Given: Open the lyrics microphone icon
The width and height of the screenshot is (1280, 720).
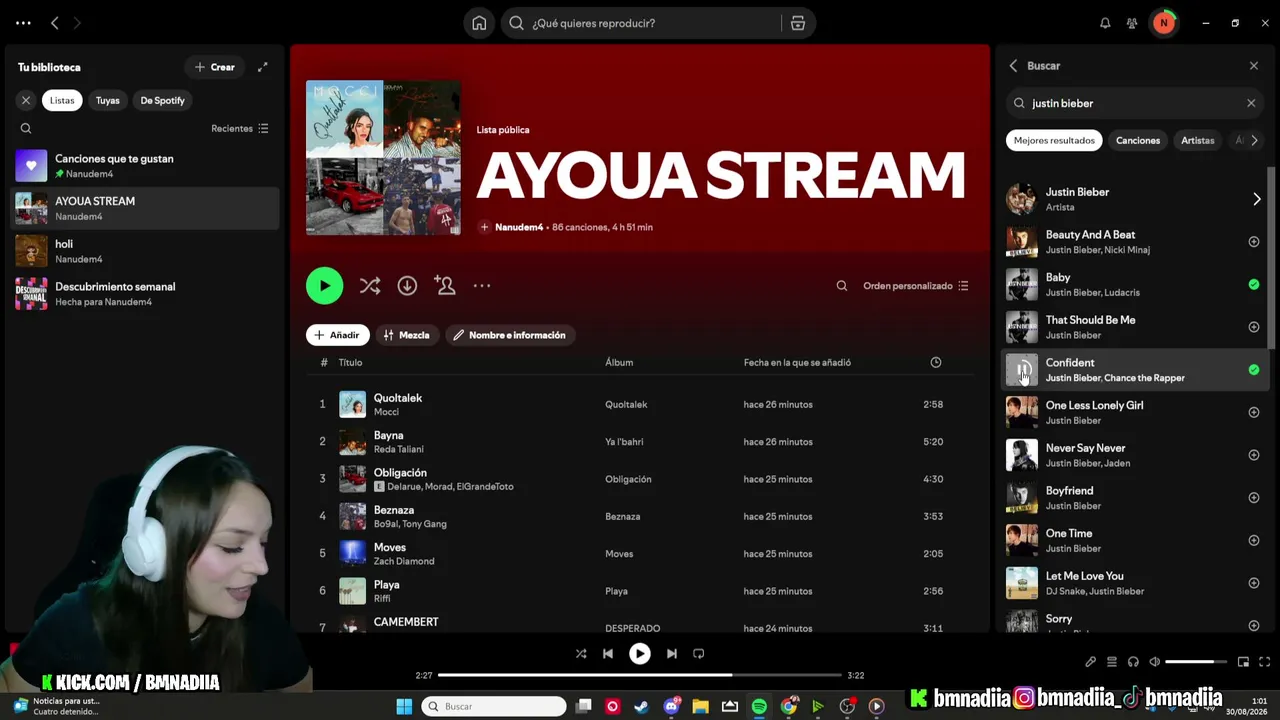Looking at the screenshot, I should coord(1090,662).
